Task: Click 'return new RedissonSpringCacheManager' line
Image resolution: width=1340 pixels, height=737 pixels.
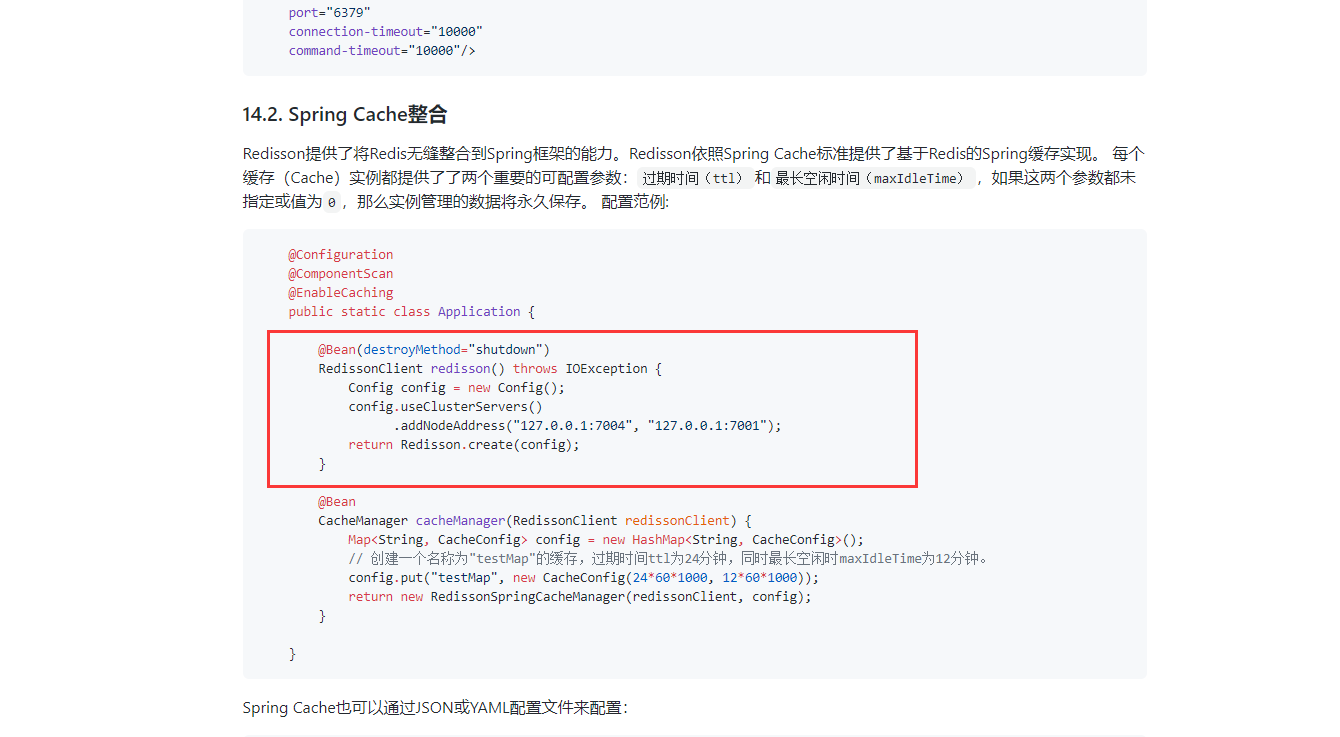Action: (580, 596)
